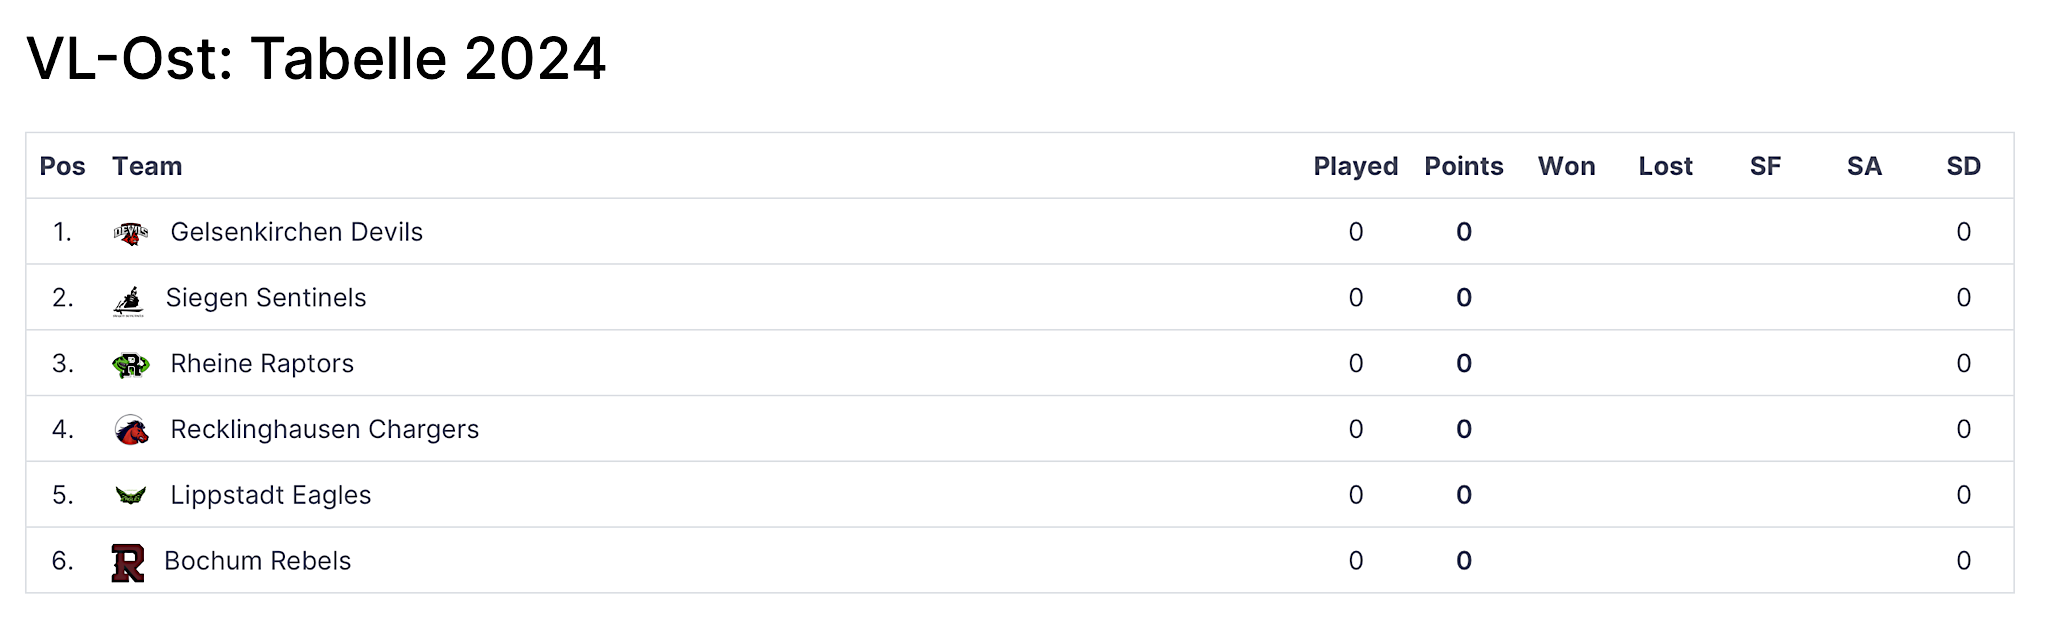The height and width of the screenshot is (621, 2048).
Task: Click the Bochum Rebels R logo
Action: click(x=127, y=563)
